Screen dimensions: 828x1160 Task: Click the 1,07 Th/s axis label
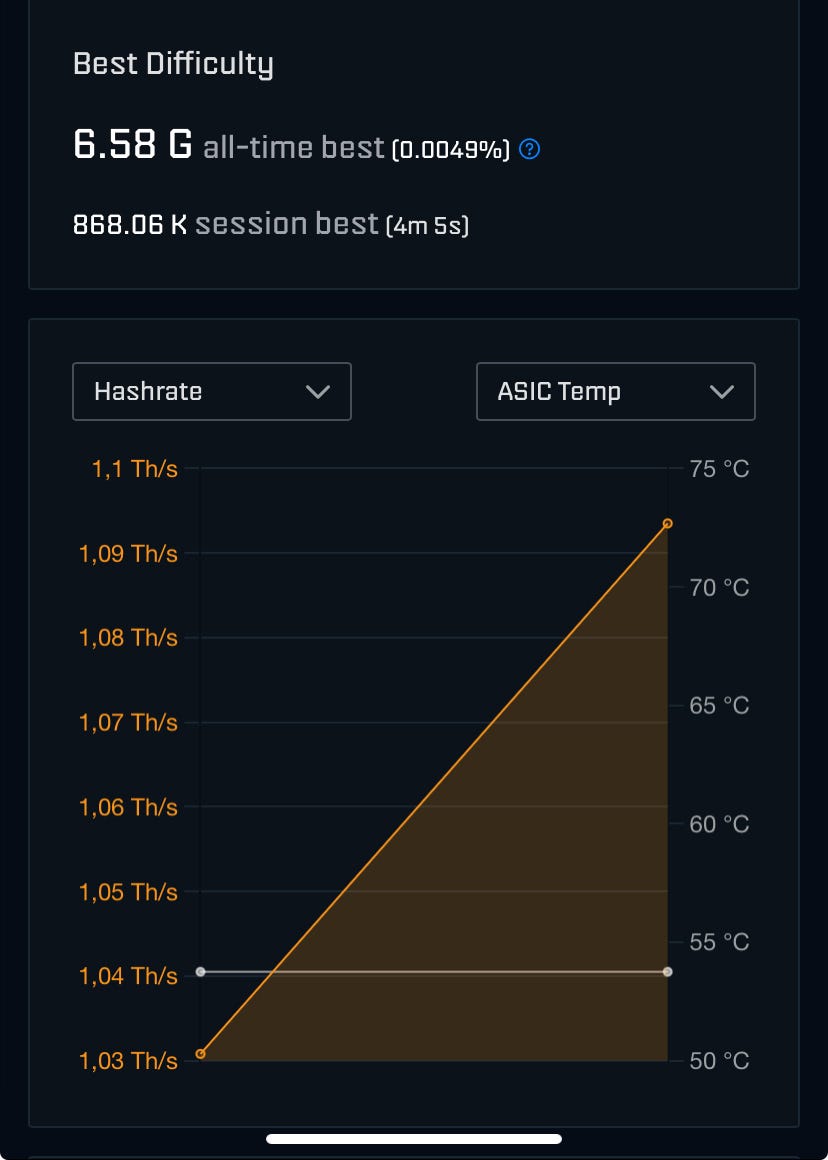pos(128,722)
